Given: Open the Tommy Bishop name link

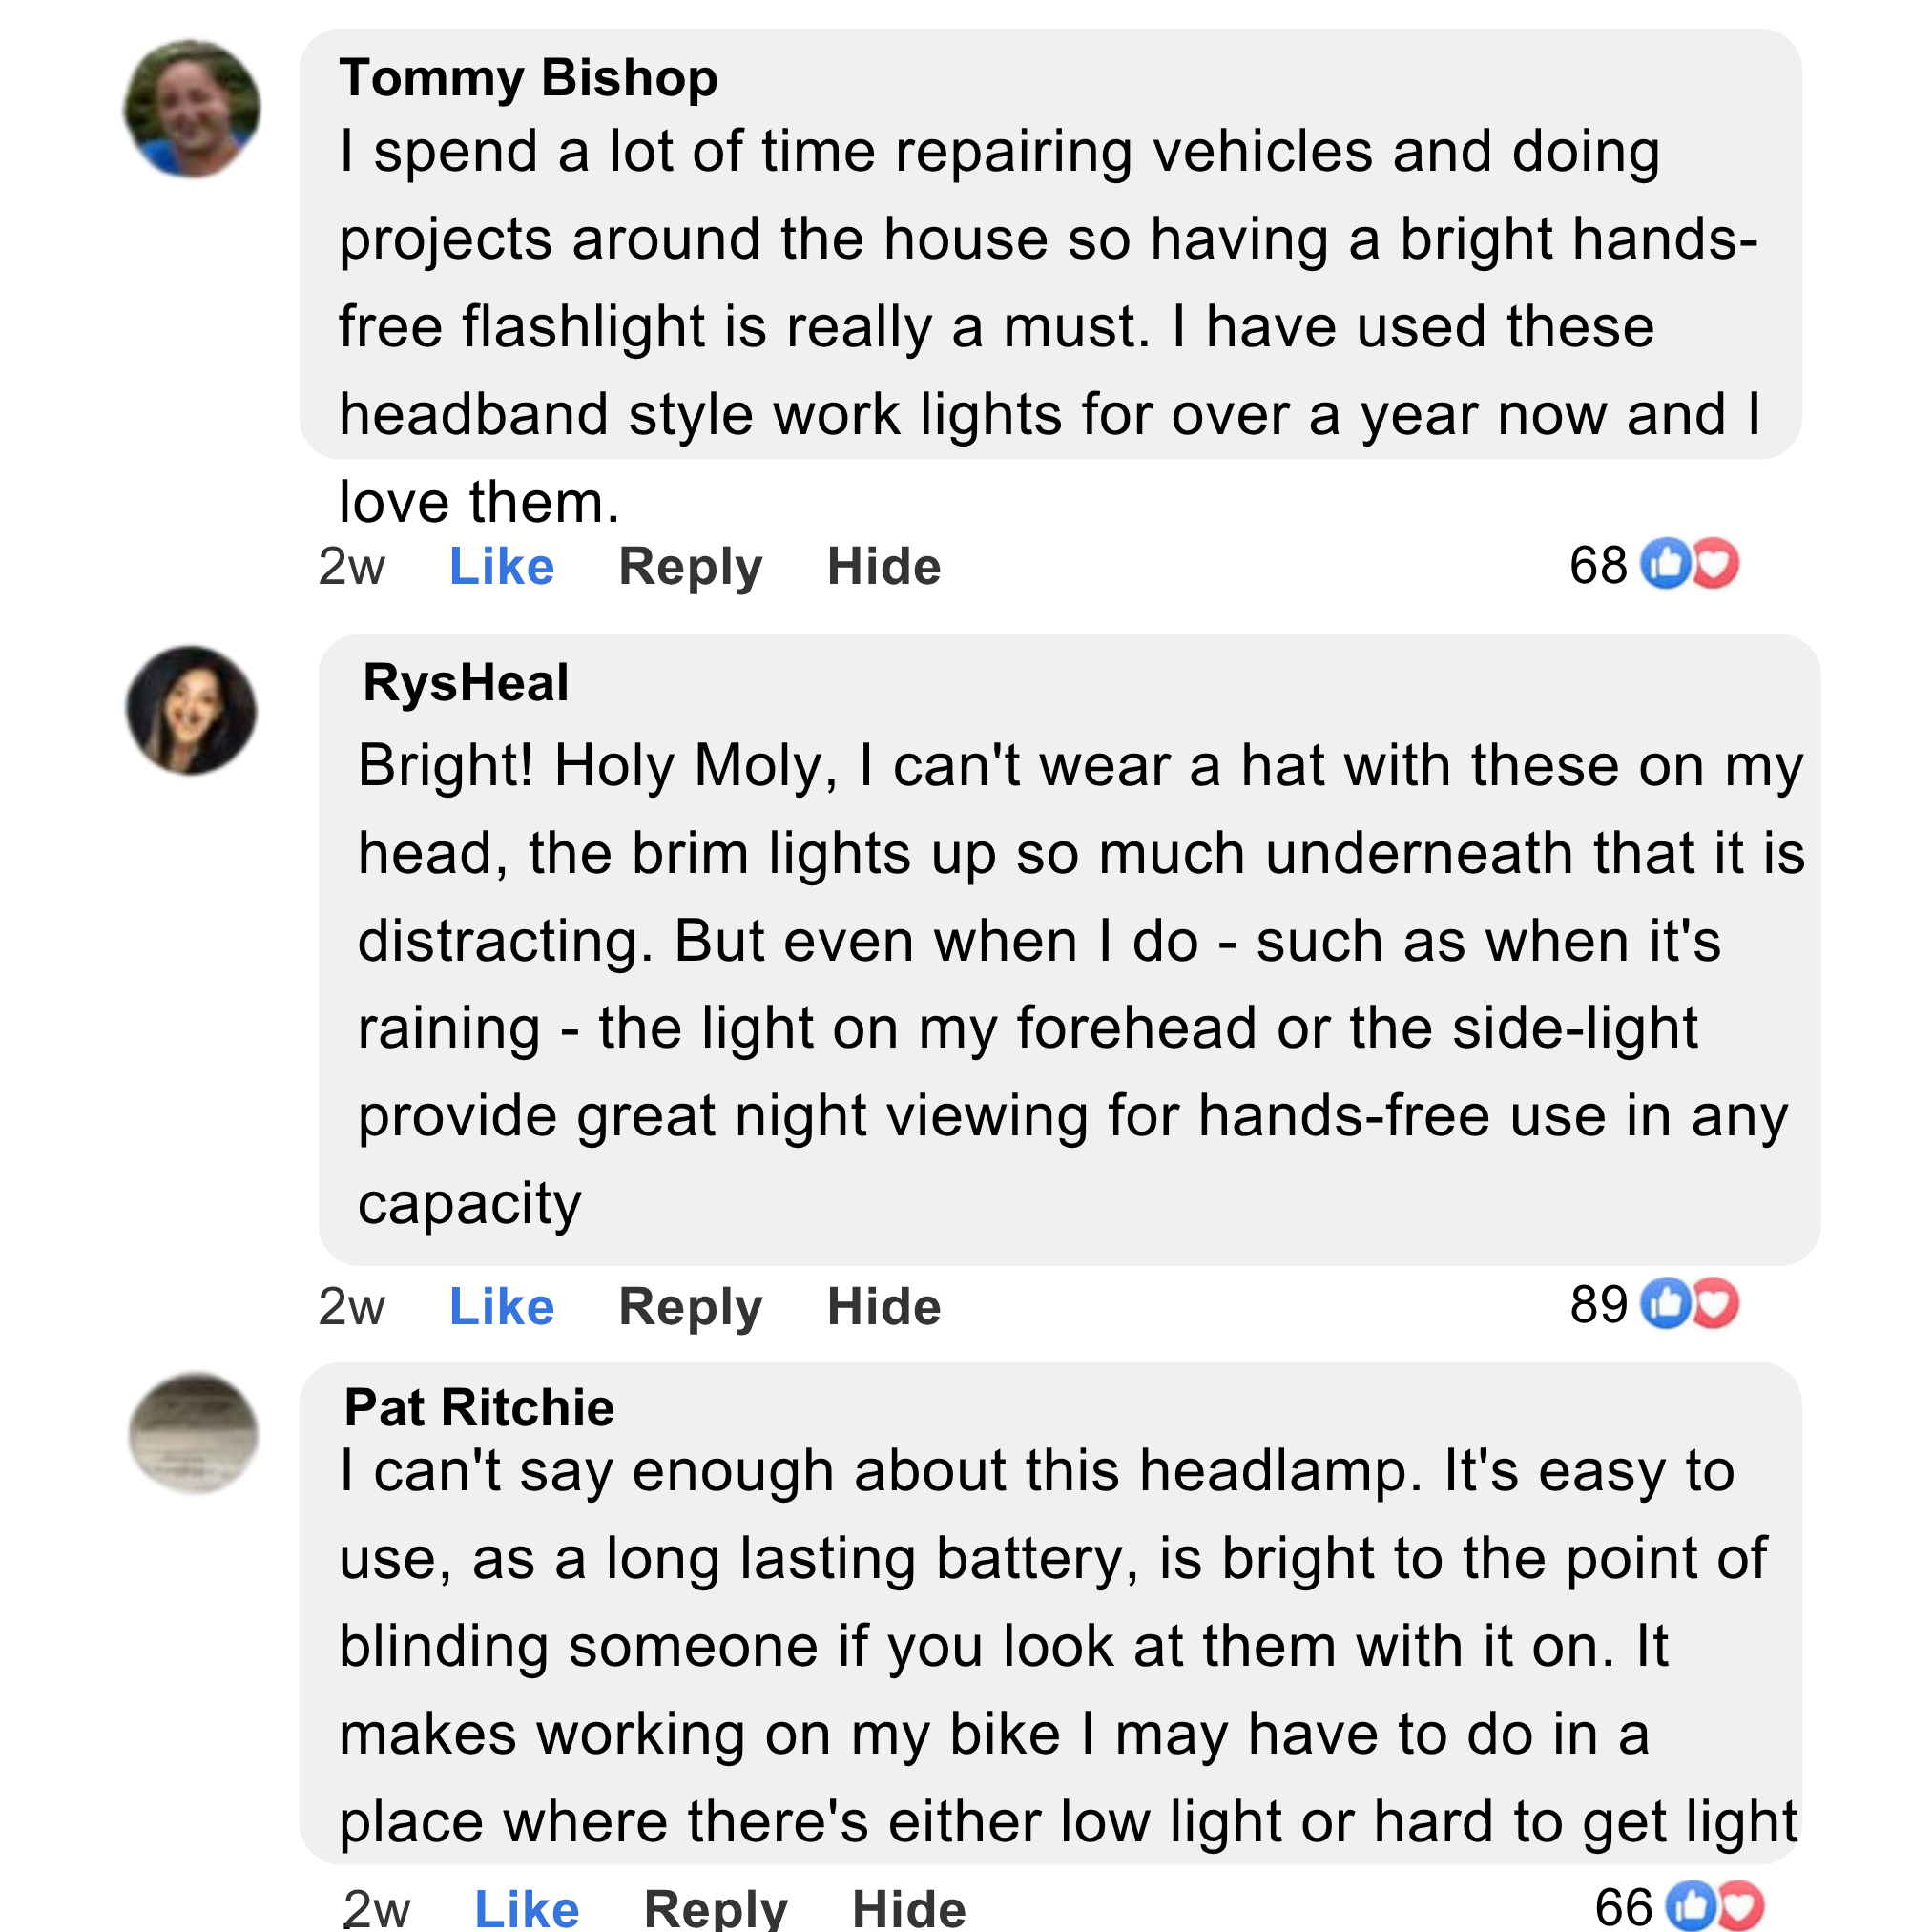Looking at the screenshot, I should coord(528,78).
